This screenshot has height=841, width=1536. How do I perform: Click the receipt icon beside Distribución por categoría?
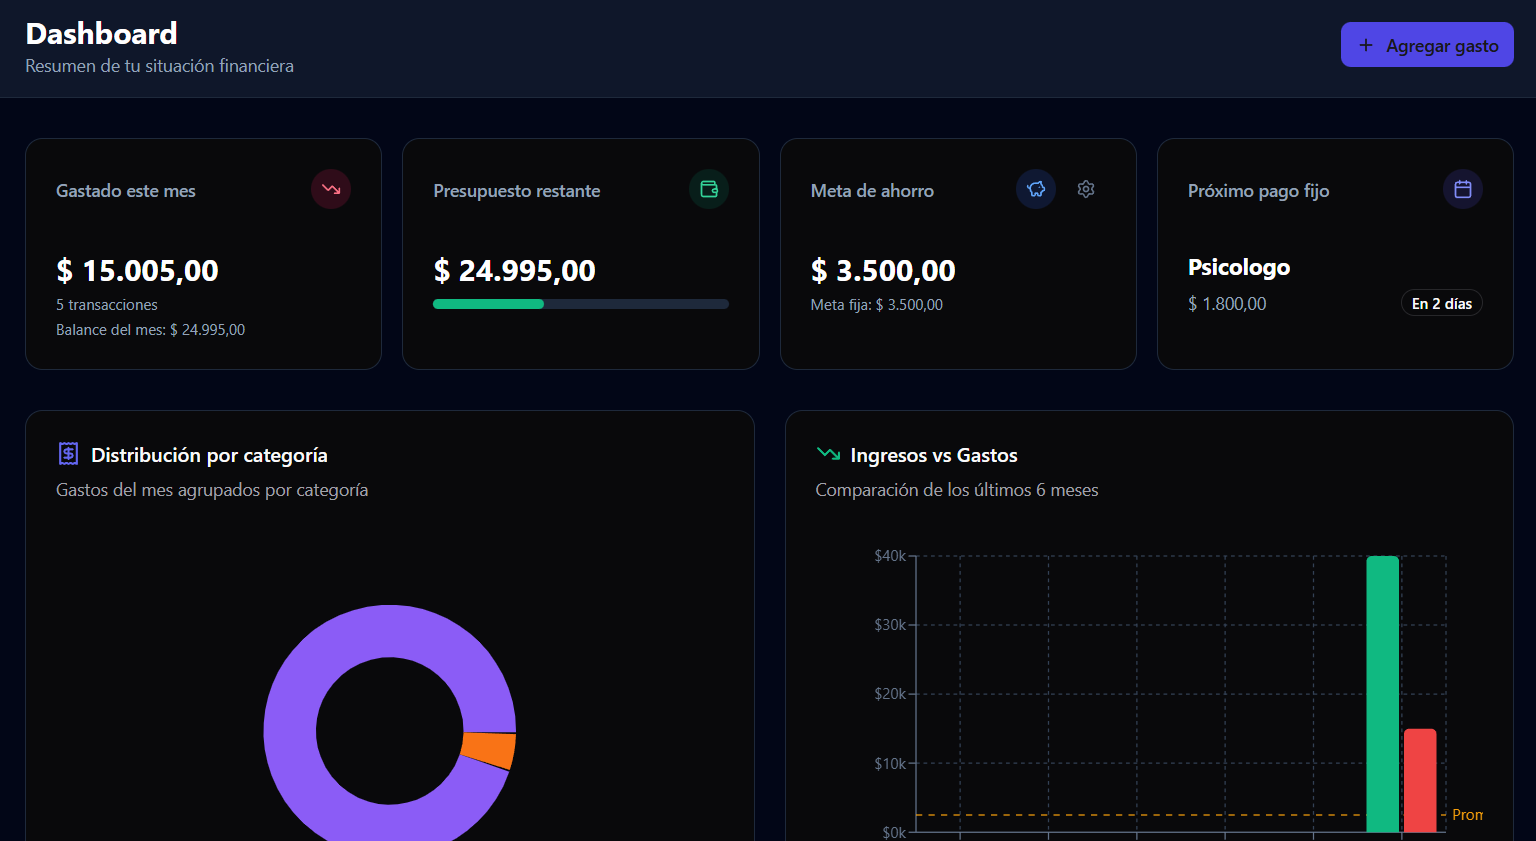tap(67, 453)
